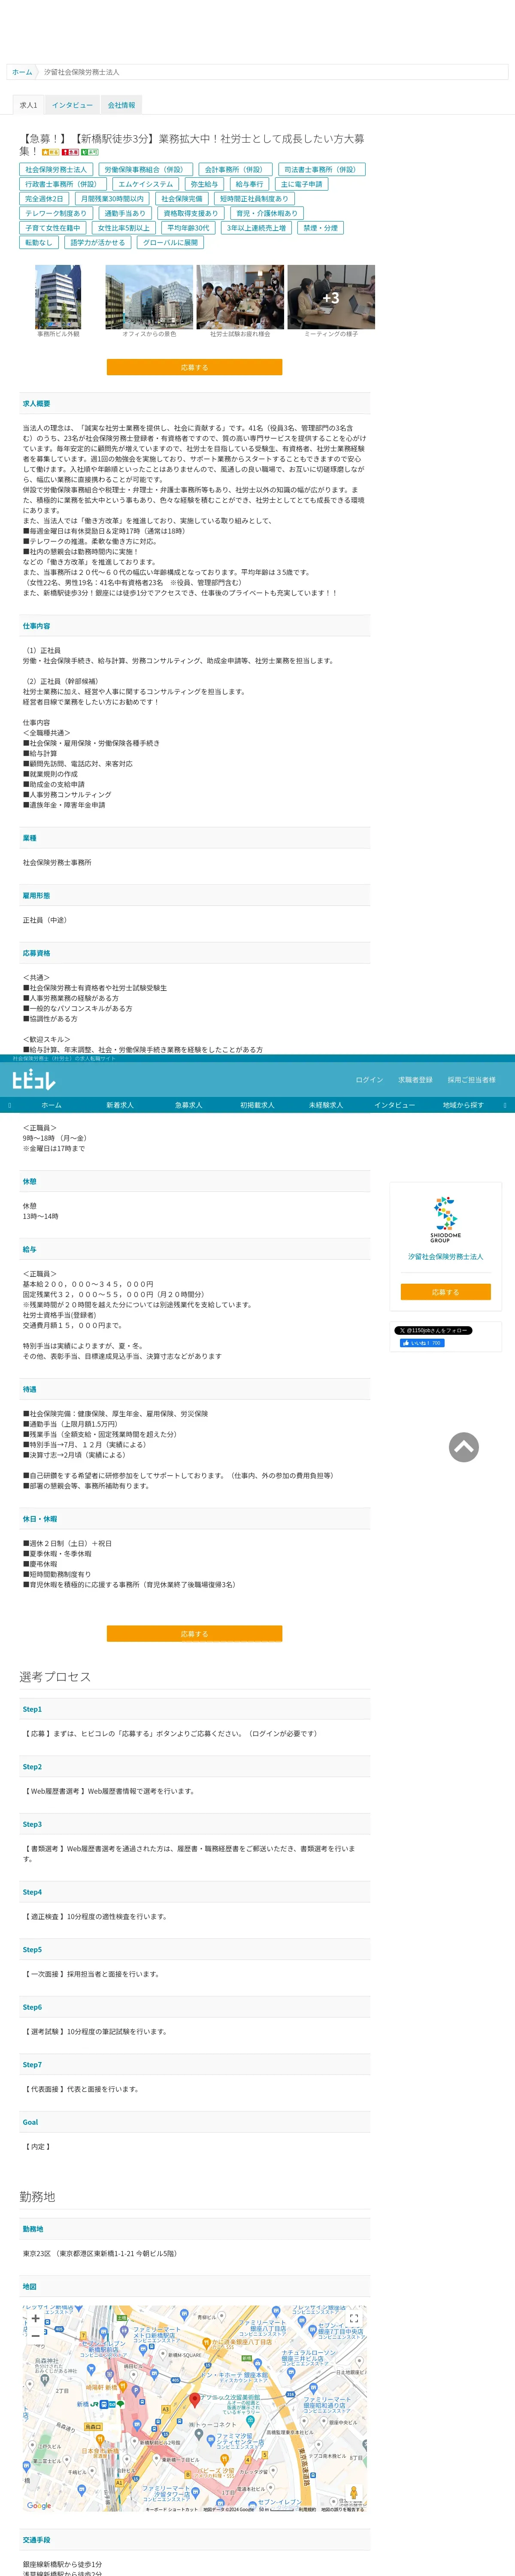Click the 3年以上連続売上増 tag
The width and height of the screenshot is (515, 2576).
pos(256,228)
